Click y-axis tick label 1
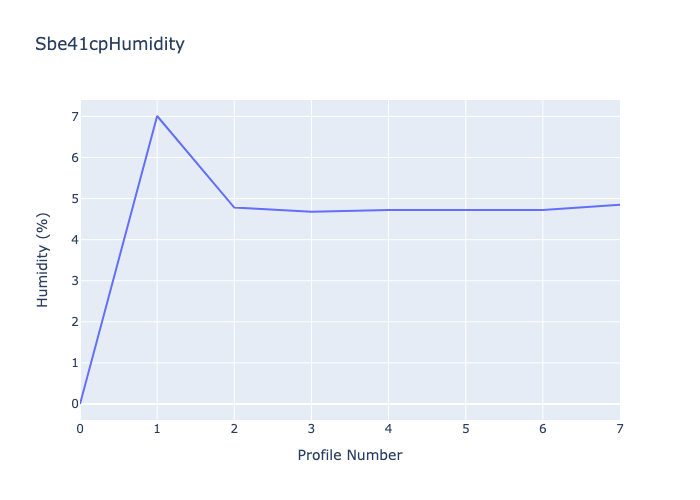The image size is (700, 500). tap(74, 363)
